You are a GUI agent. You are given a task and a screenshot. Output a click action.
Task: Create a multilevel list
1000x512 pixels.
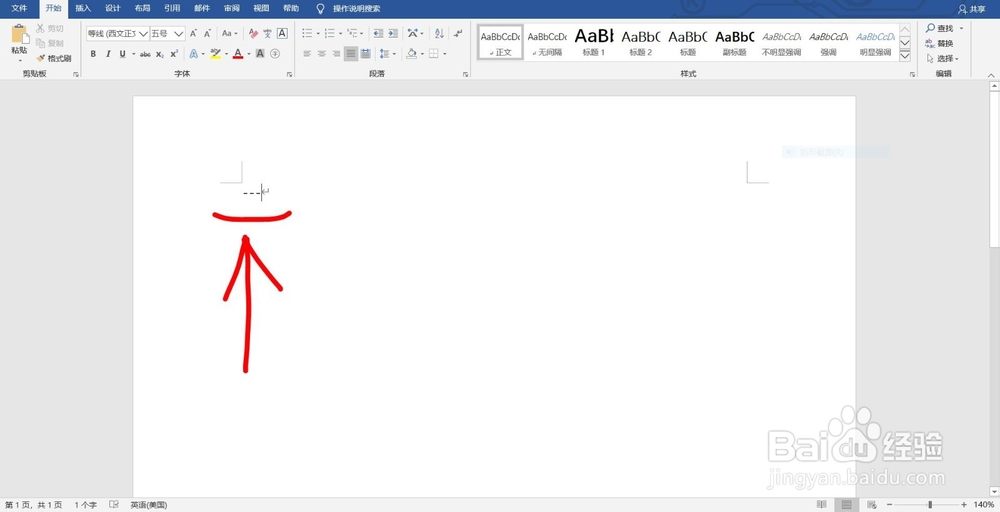(352, 33)
